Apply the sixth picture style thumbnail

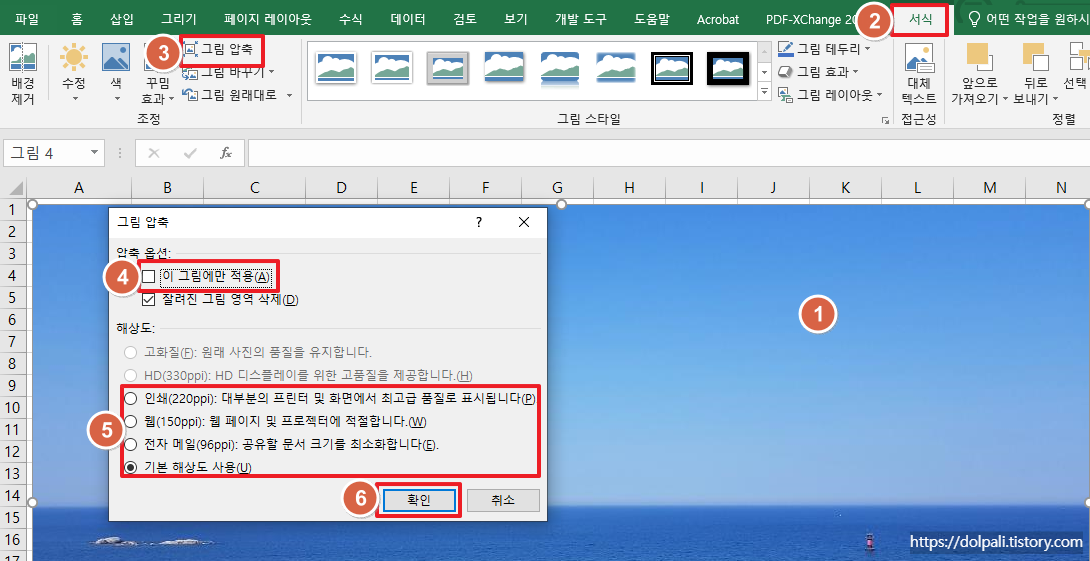coord(616,68)
